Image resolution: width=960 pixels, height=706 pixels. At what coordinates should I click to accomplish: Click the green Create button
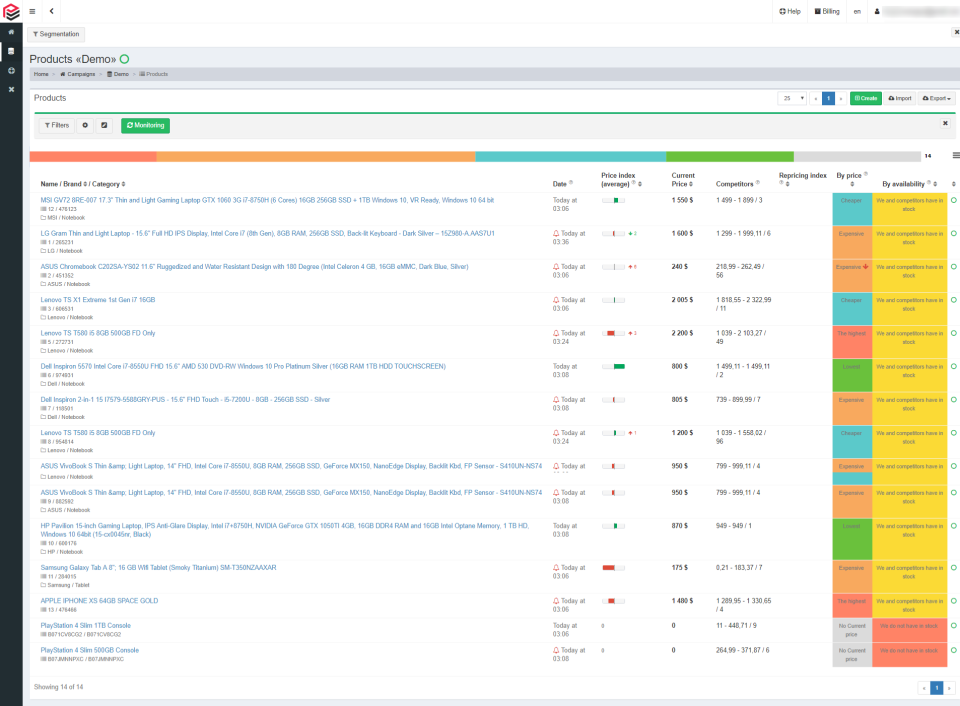point(866,99)
